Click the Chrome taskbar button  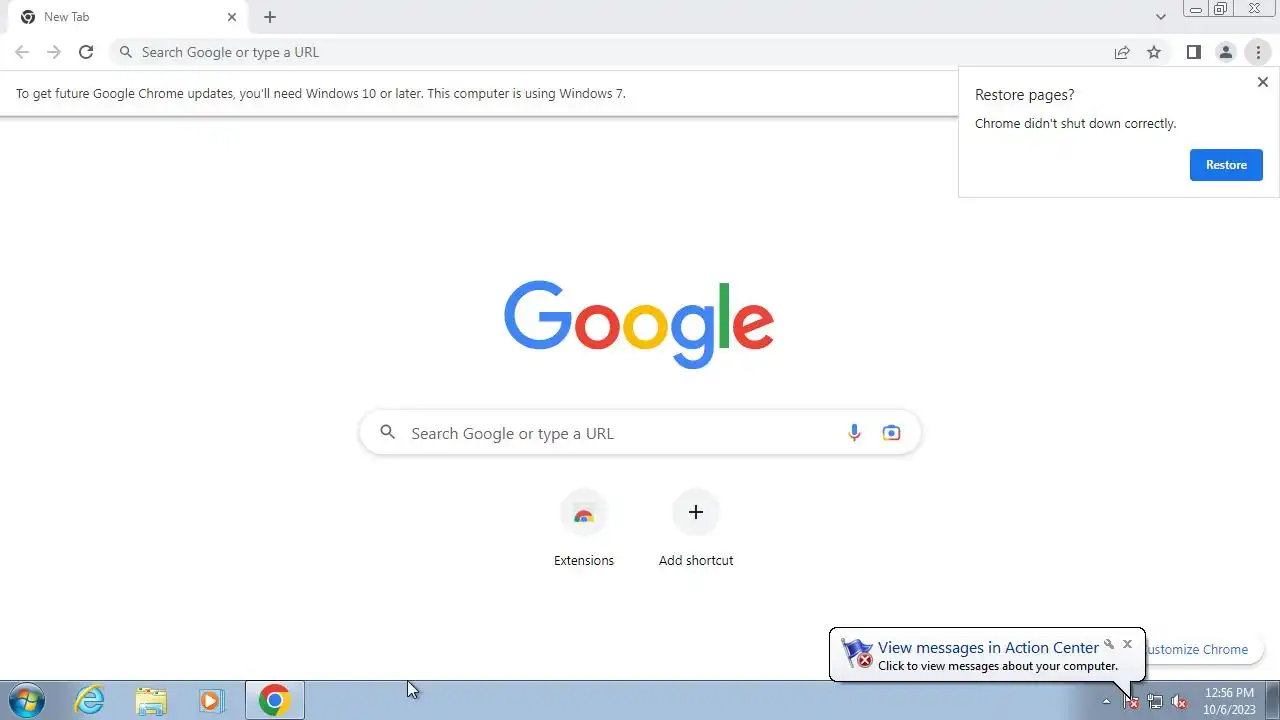tap(275, 701)
